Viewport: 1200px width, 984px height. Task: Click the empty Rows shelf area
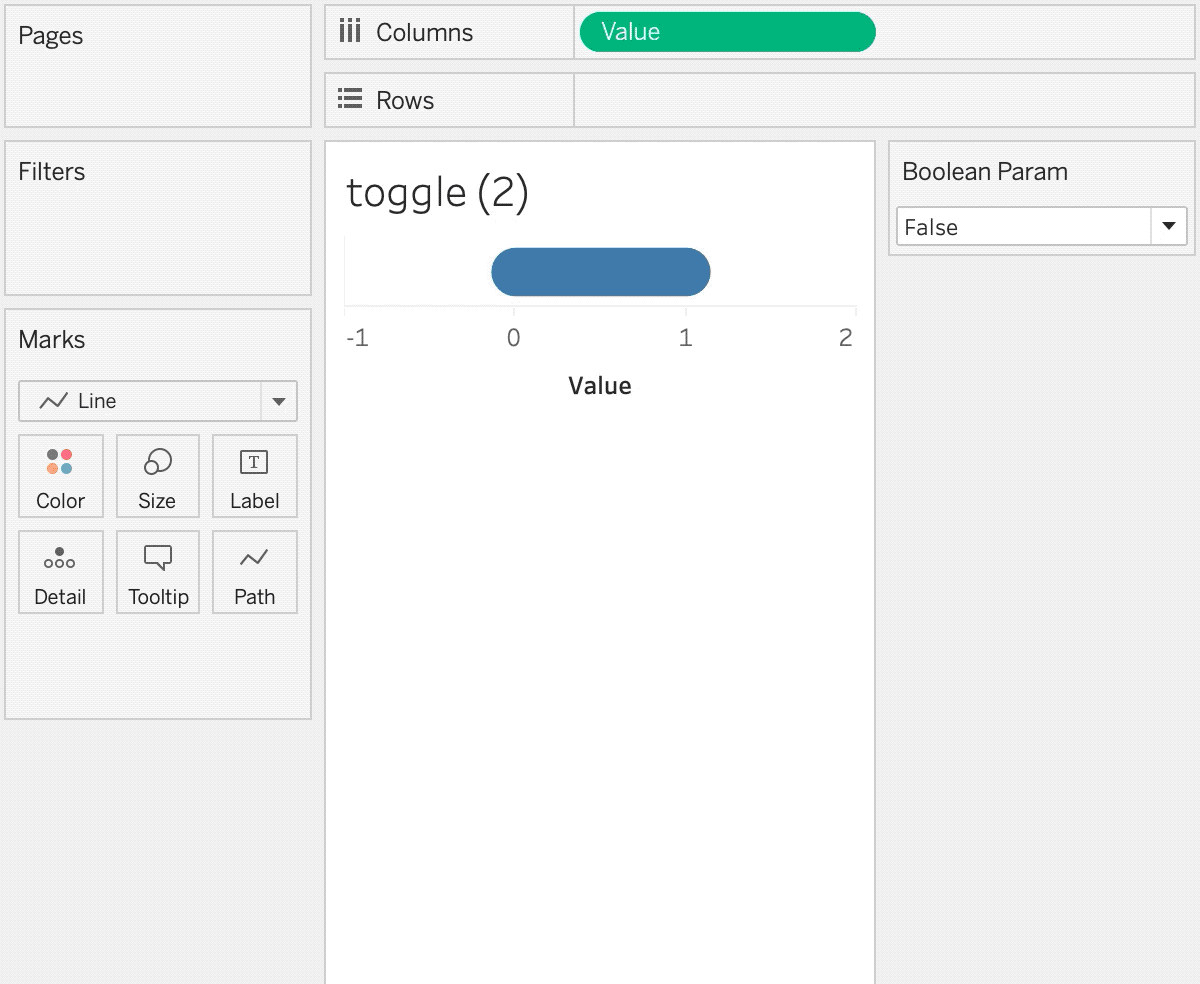(884, 100)
